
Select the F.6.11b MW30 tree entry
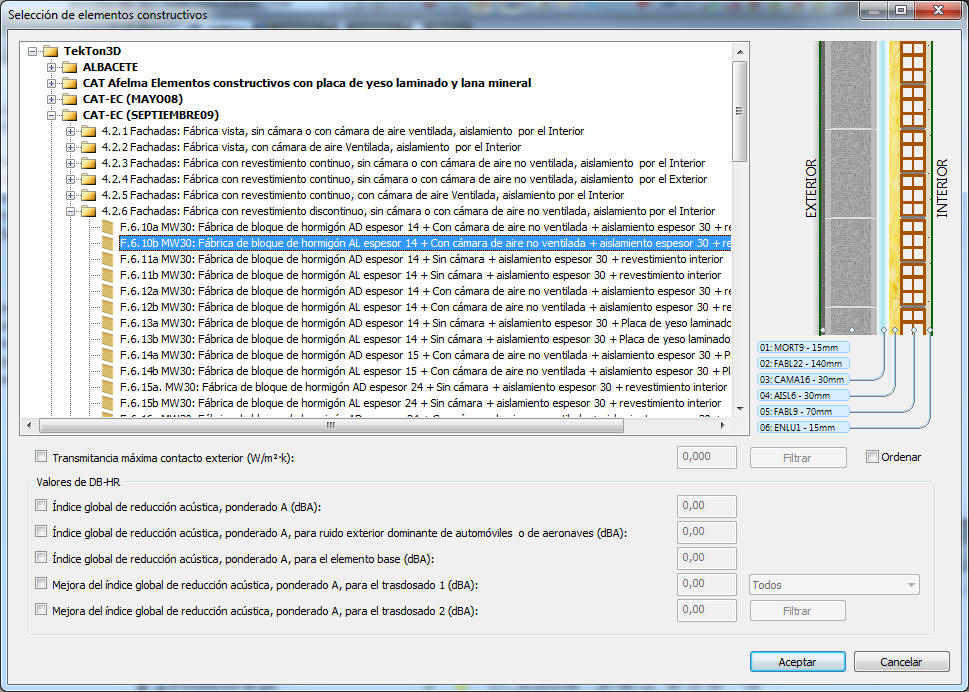coord(420,275)
